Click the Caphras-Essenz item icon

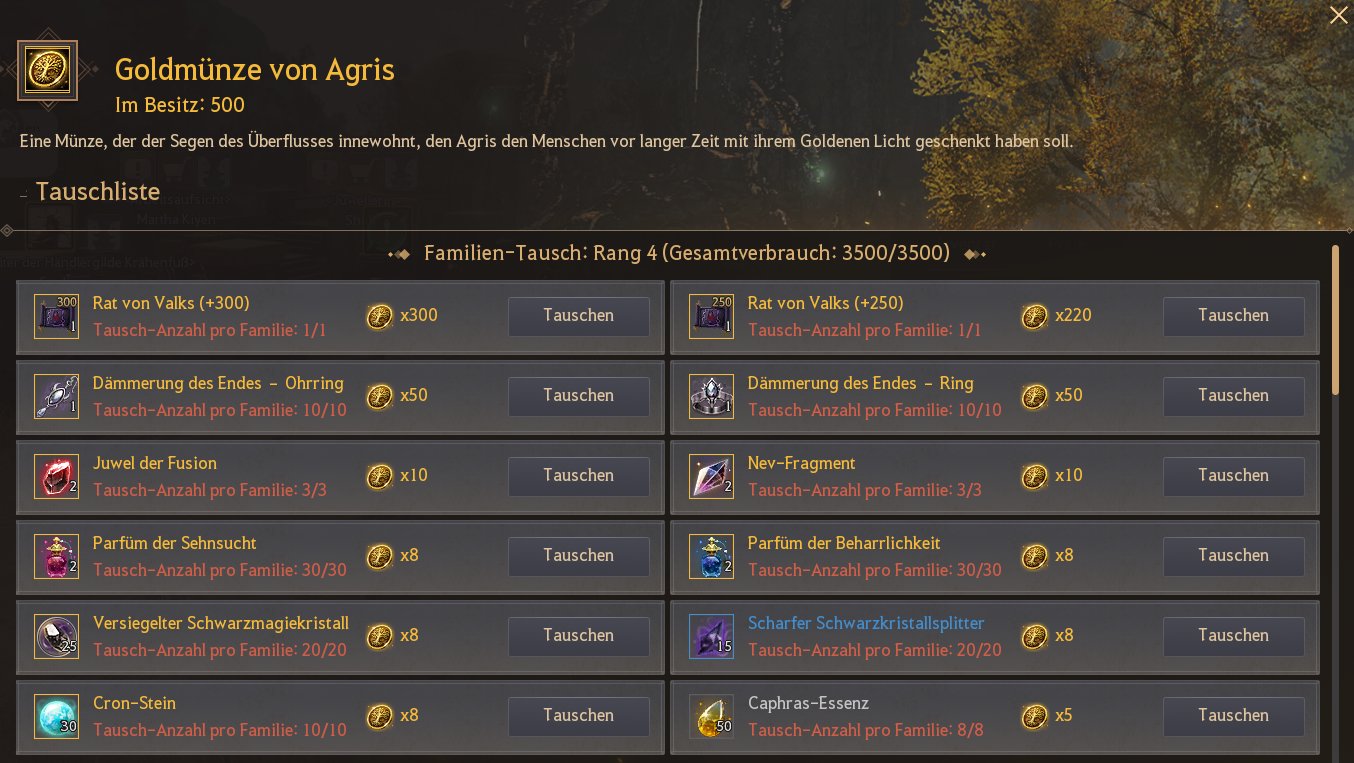pos(711,716)
